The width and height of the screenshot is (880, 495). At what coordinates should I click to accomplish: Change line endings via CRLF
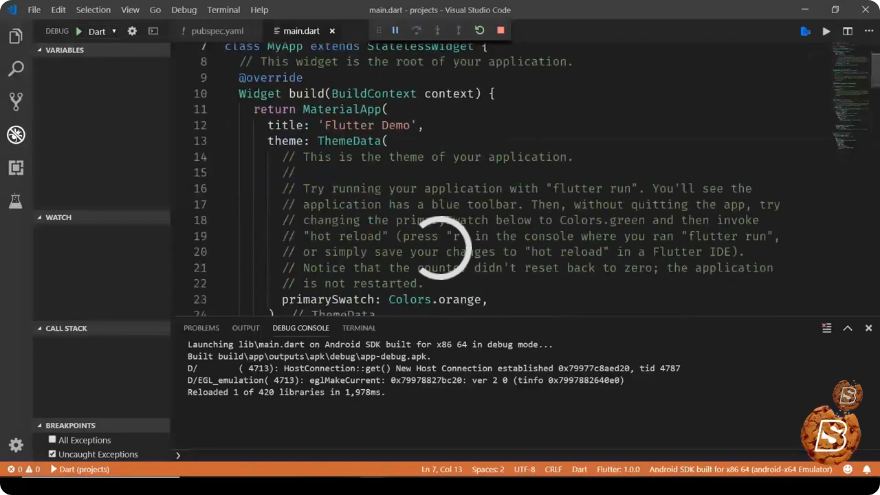click(553, 469)
